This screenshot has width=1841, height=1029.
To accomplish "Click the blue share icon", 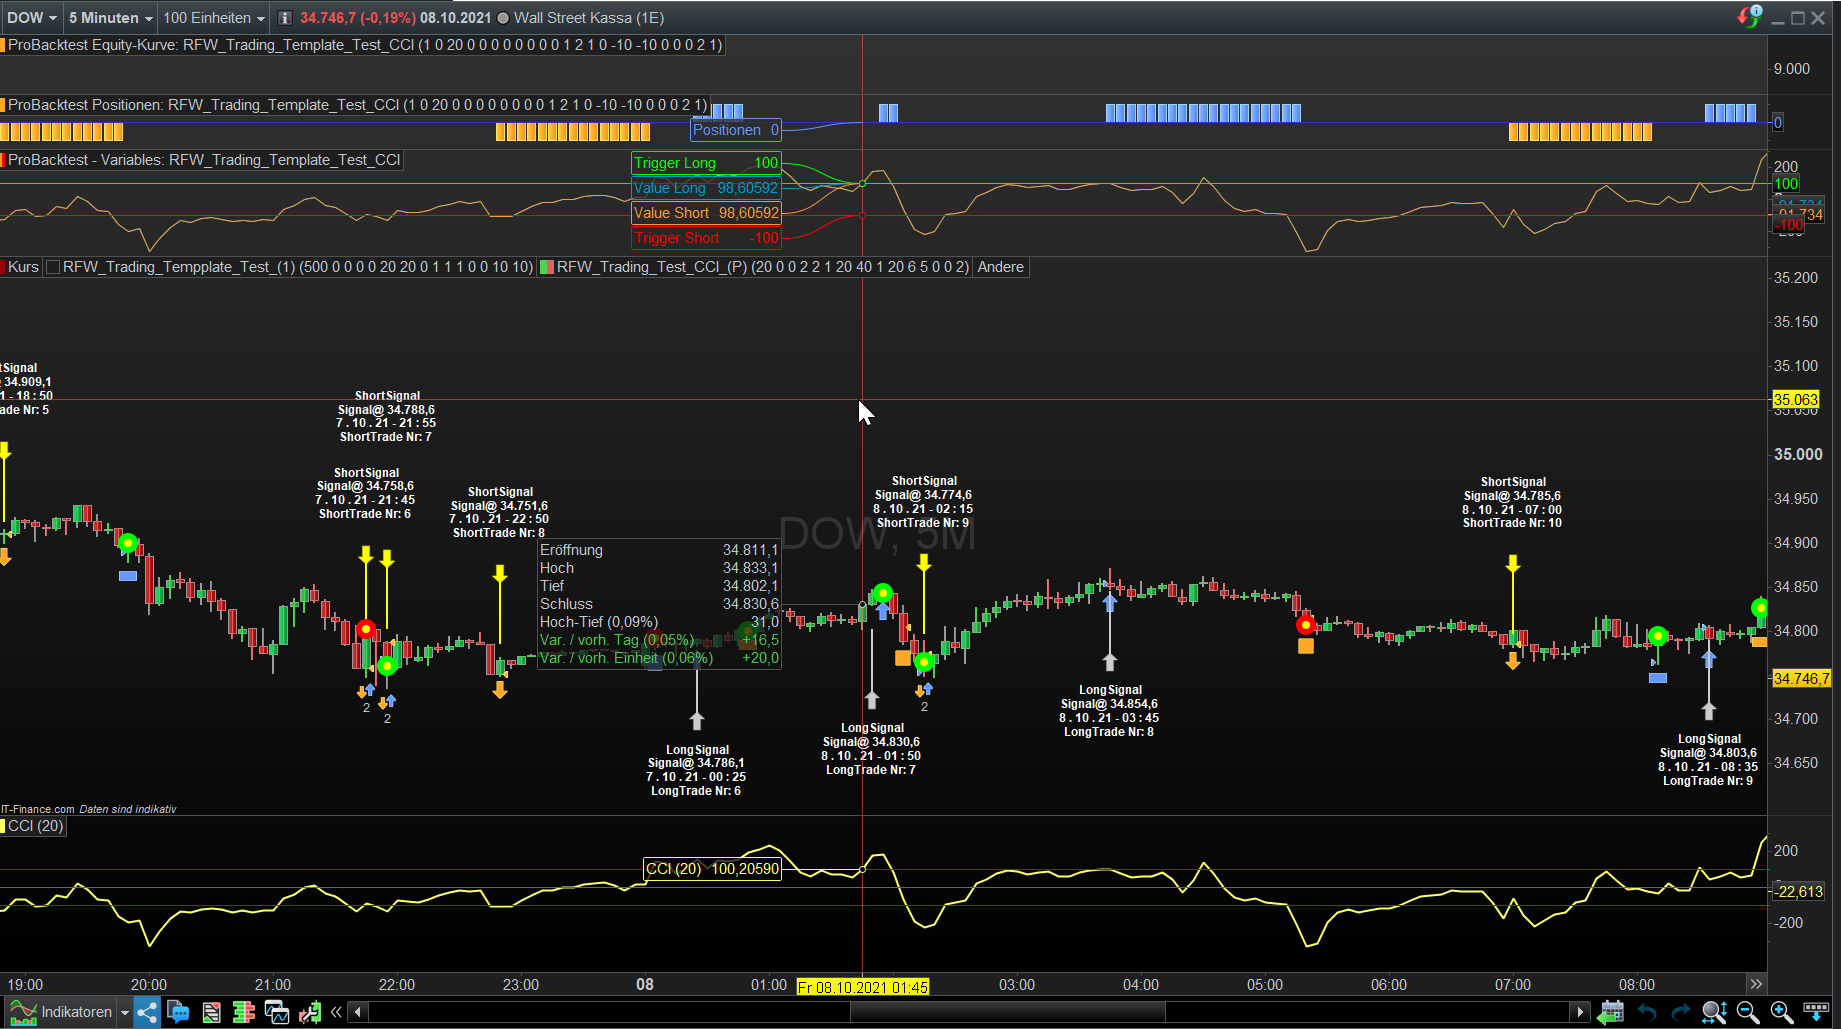I will pyautogui.click(x=147, y=1012).
